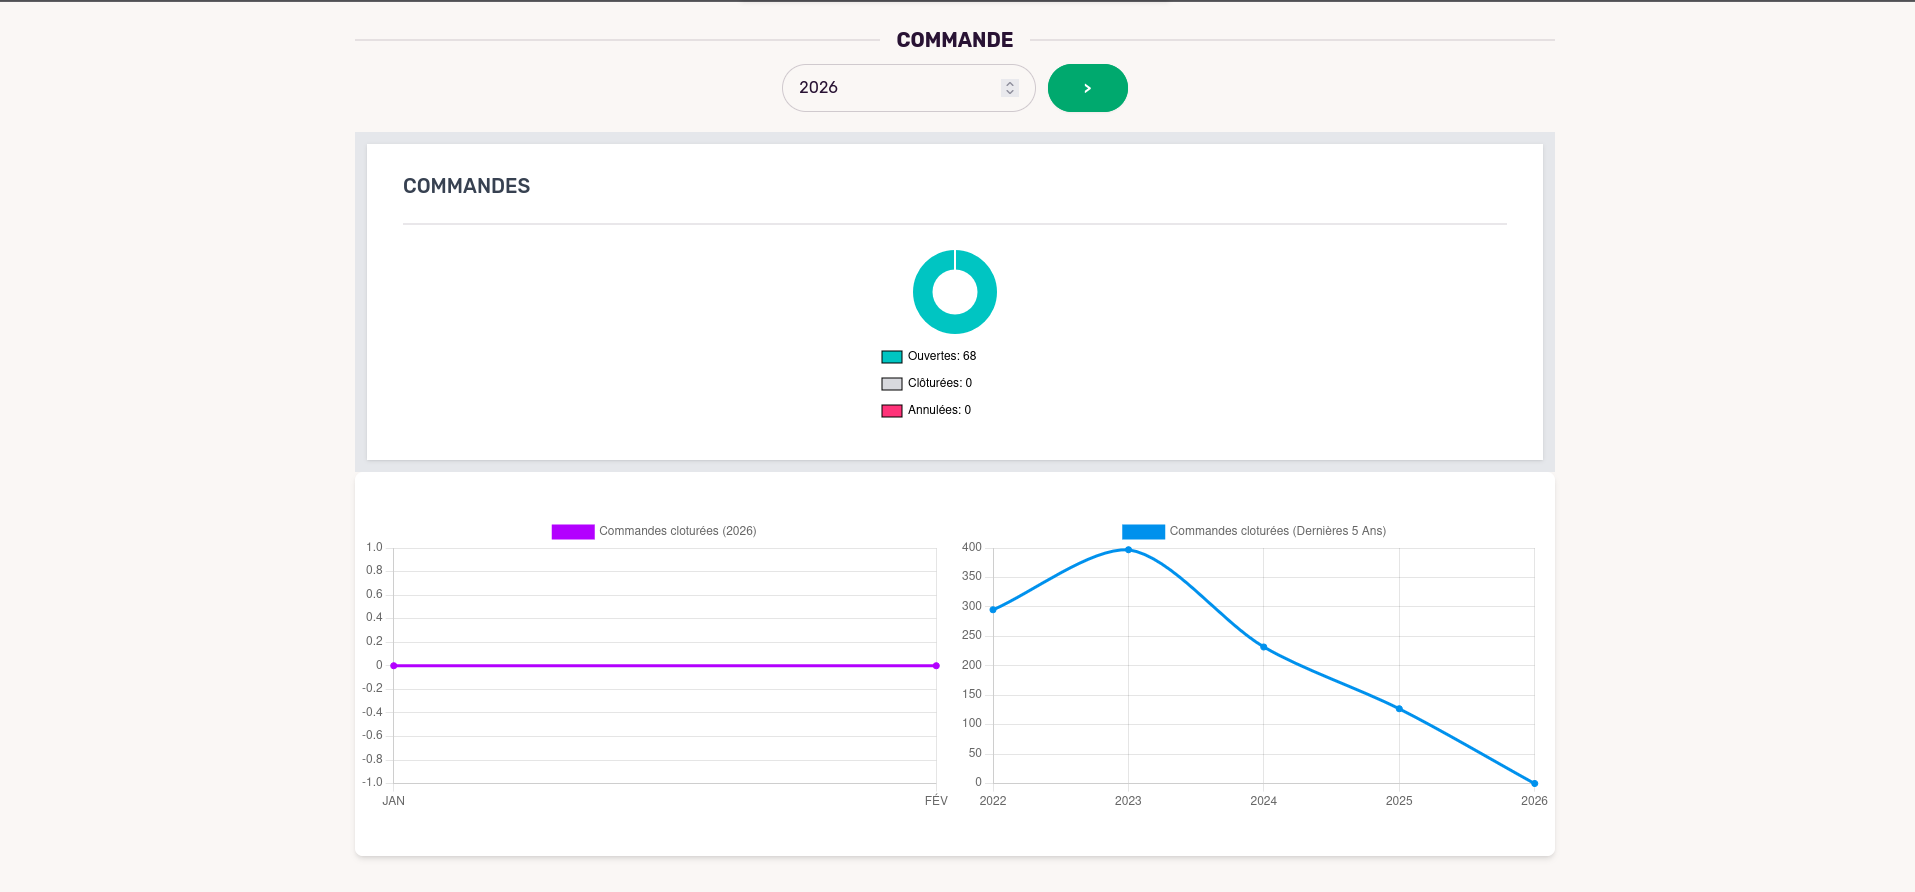Toggle the grey Clôturées legend swatch
The width and height of the screenshot is (1915, 892).
click(x=892, y=384)
